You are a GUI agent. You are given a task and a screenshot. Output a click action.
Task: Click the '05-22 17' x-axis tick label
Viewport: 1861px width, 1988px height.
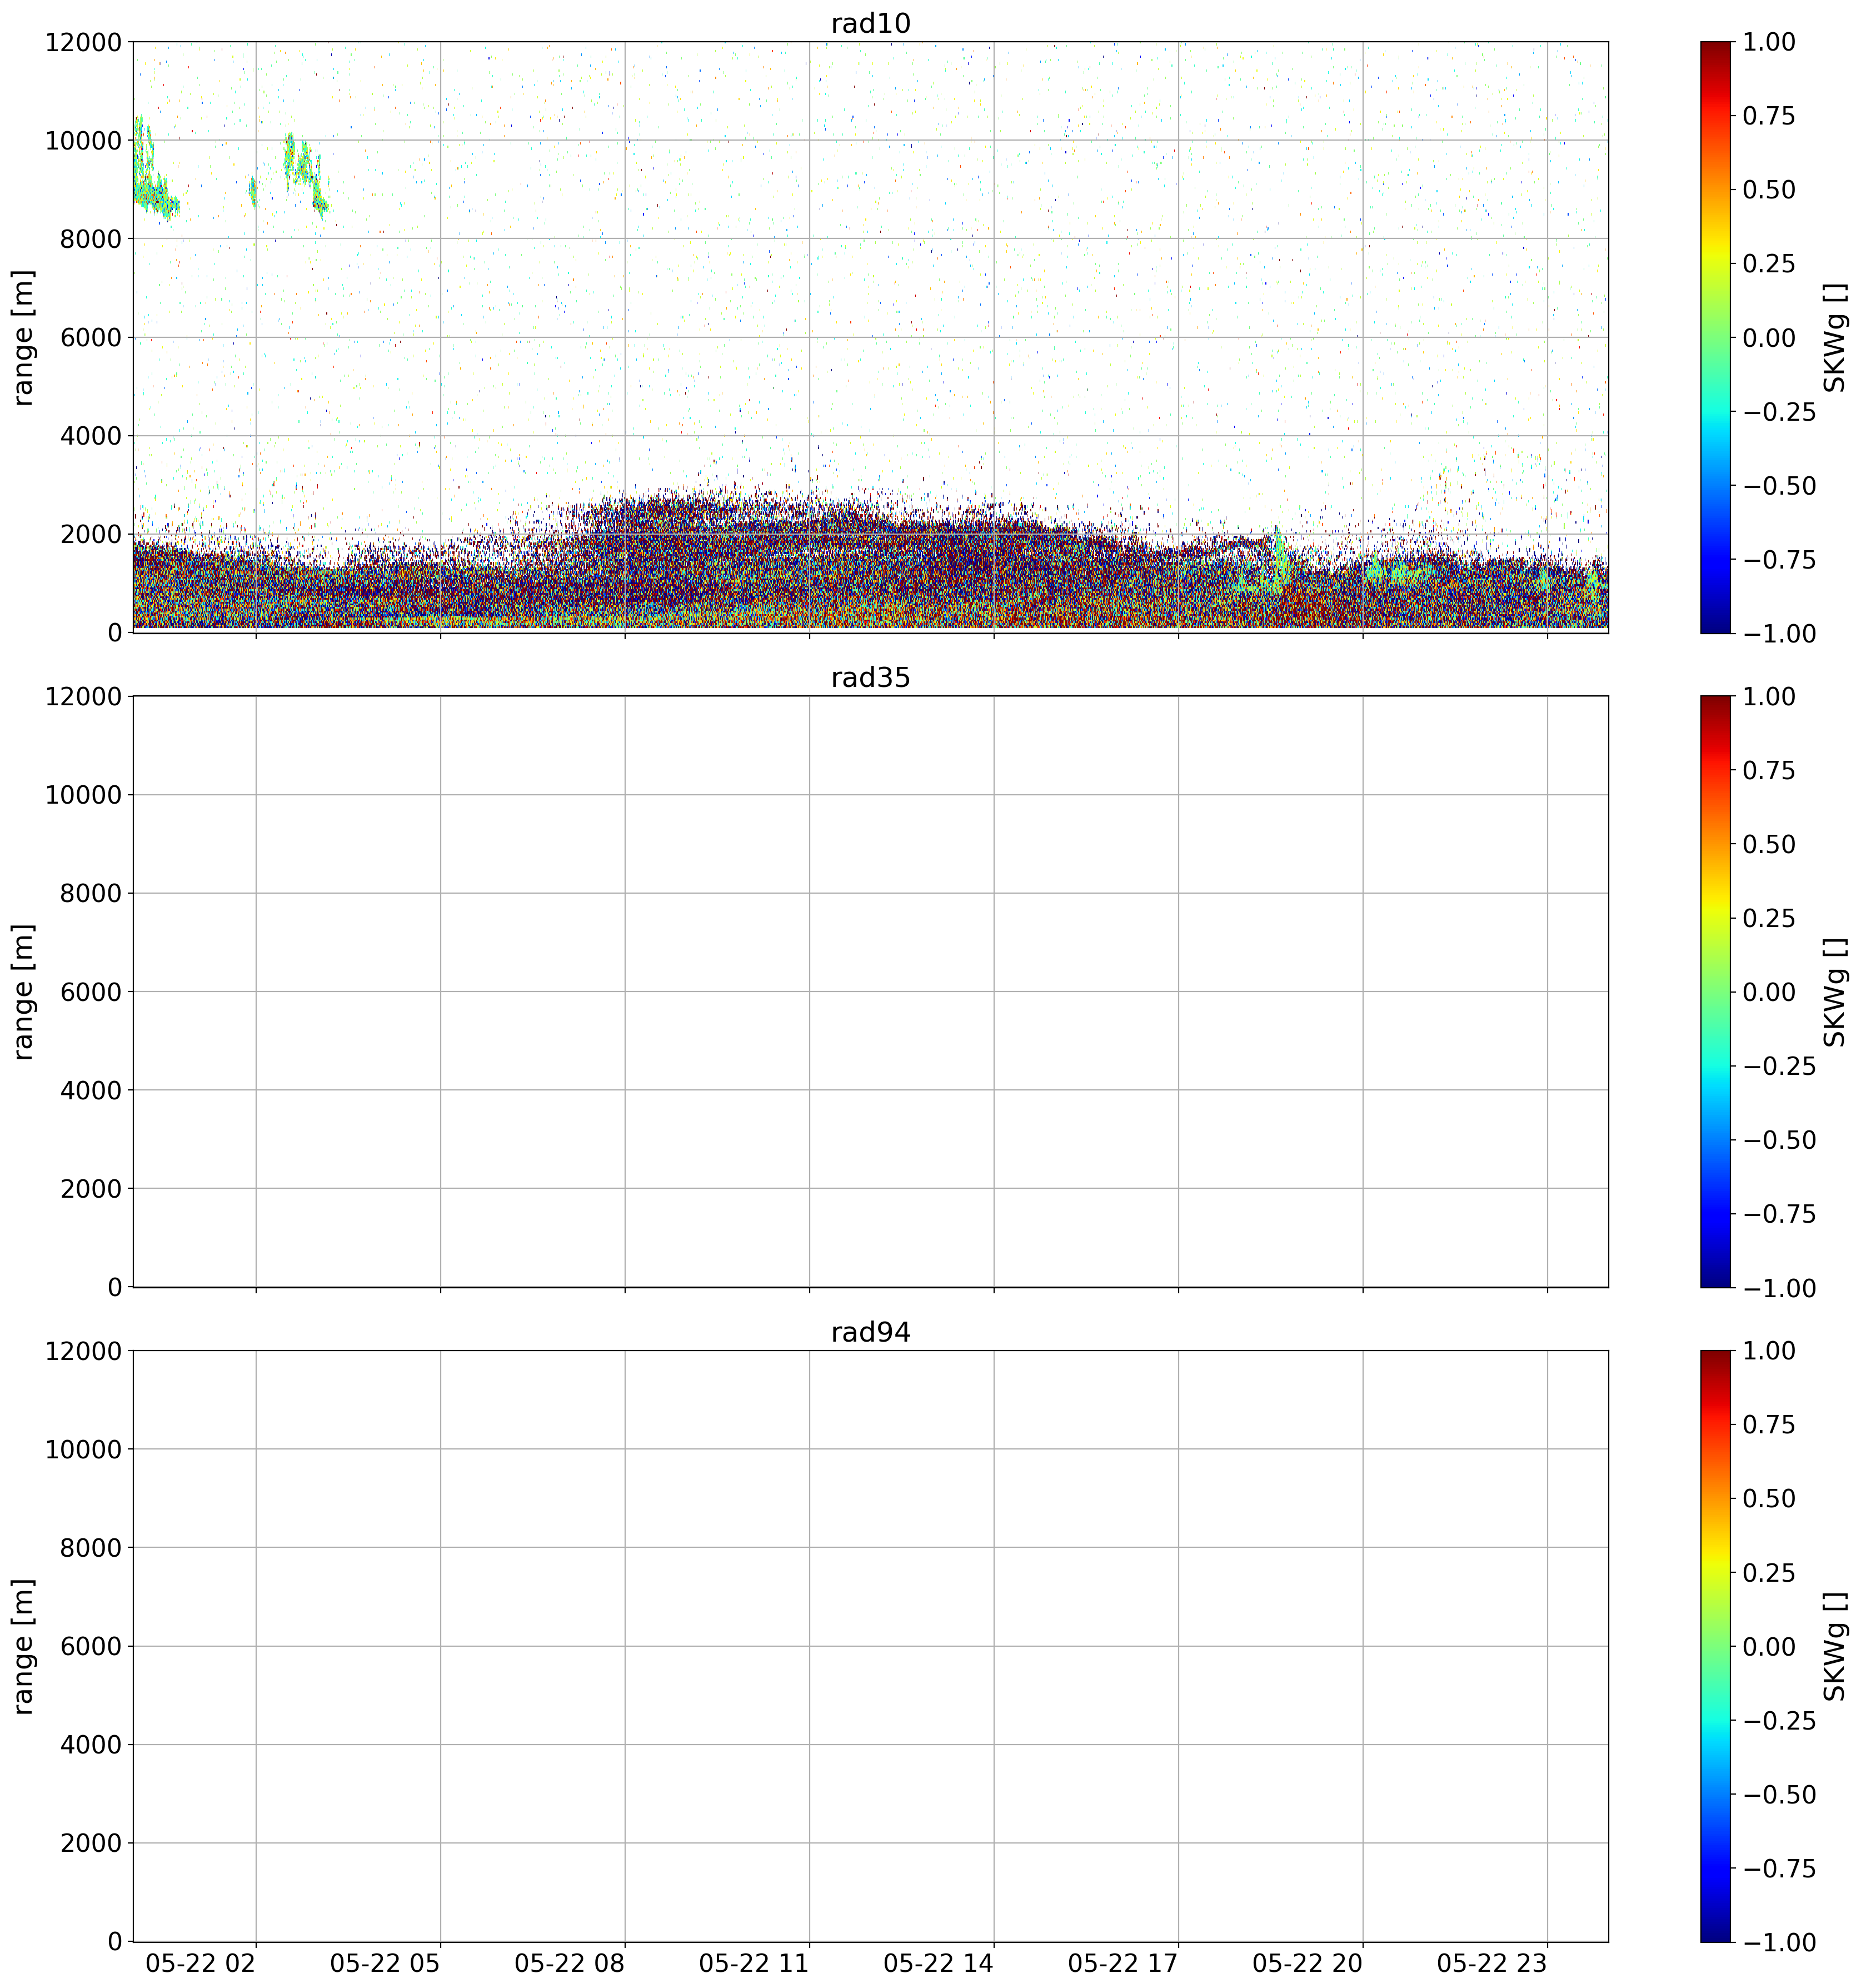pyautogui.click(x=1123, y=1963)
